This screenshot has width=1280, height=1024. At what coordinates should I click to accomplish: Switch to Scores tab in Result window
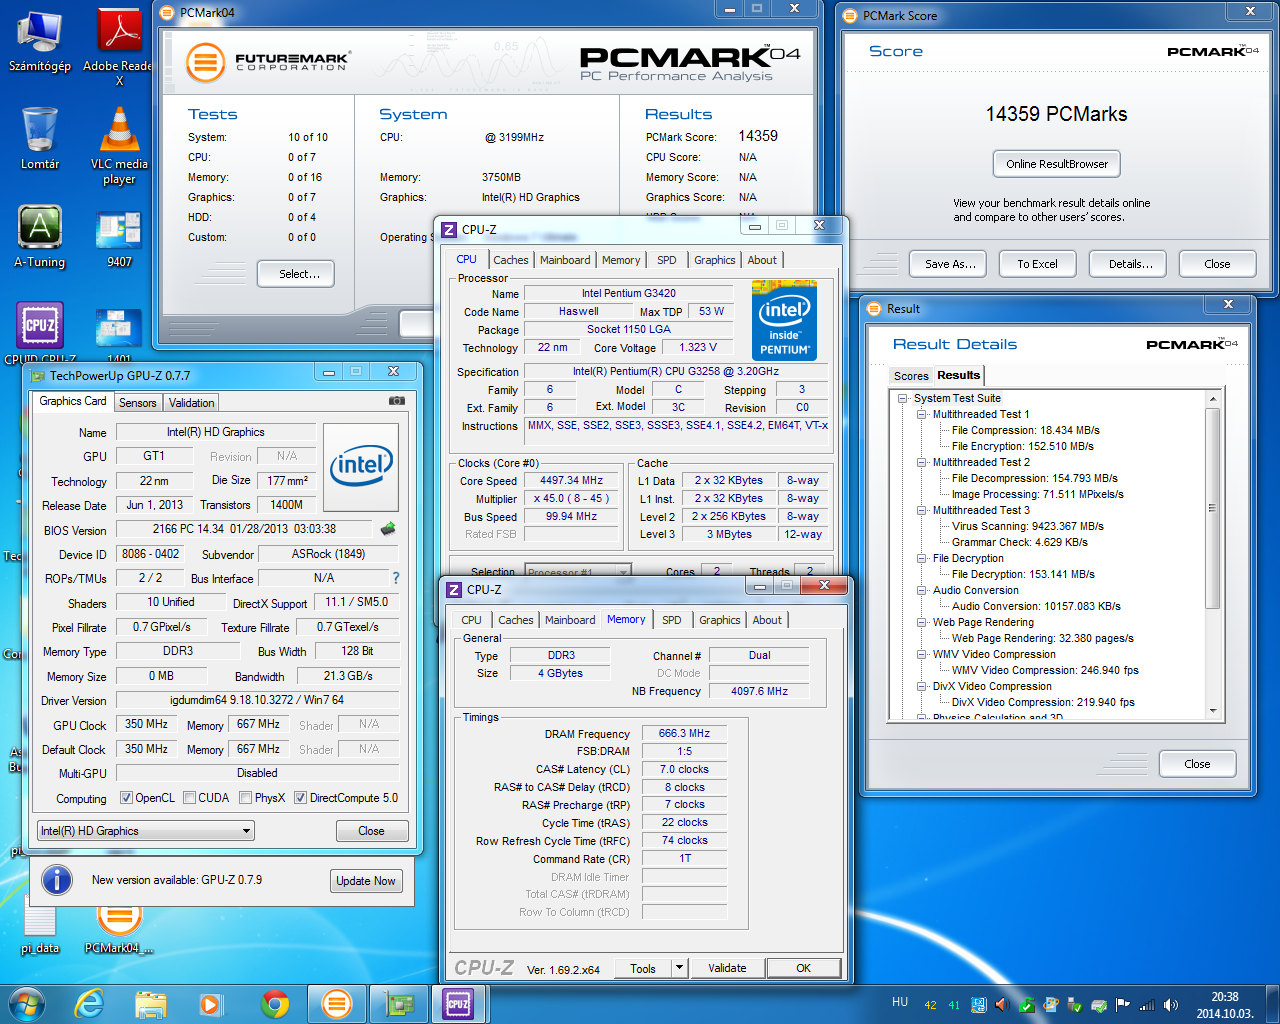pyautogui.click(x=911, y=376)
